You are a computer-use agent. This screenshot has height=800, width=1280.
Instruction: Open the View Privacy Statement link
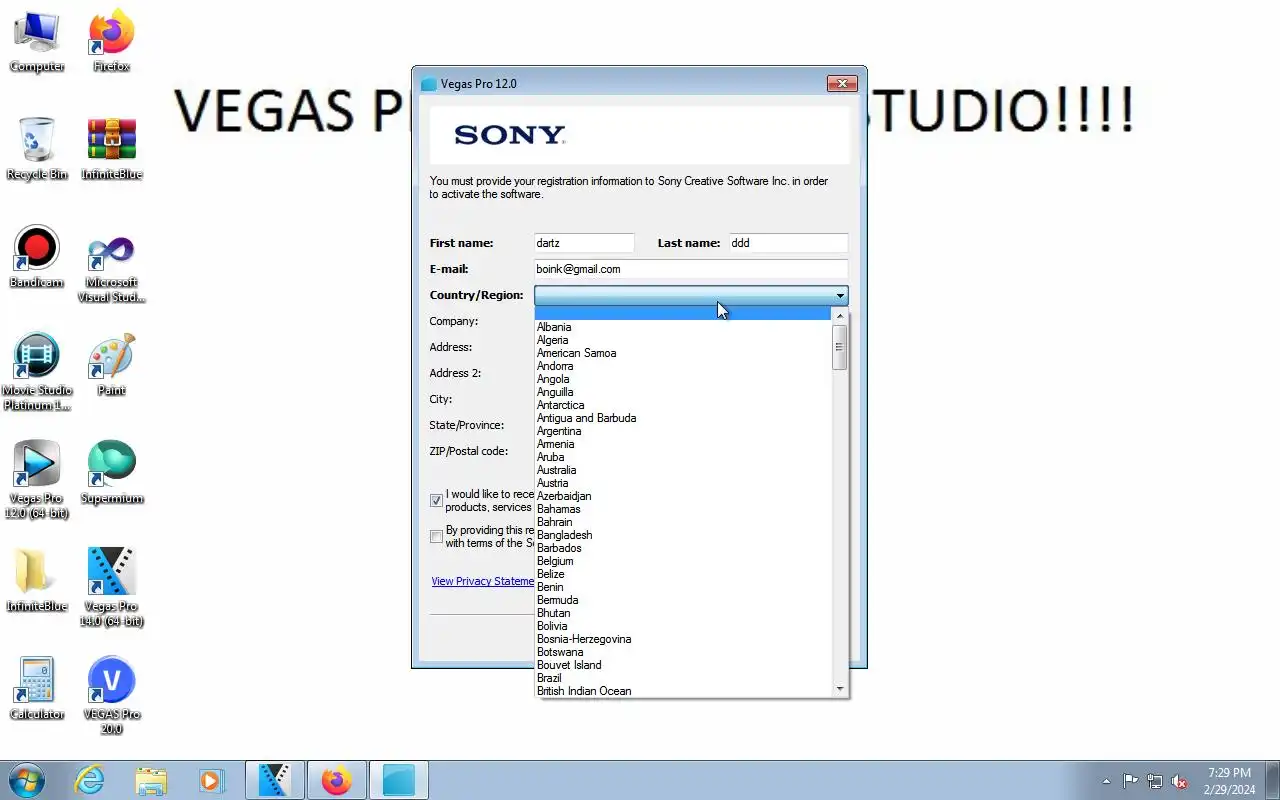point(483,581)
